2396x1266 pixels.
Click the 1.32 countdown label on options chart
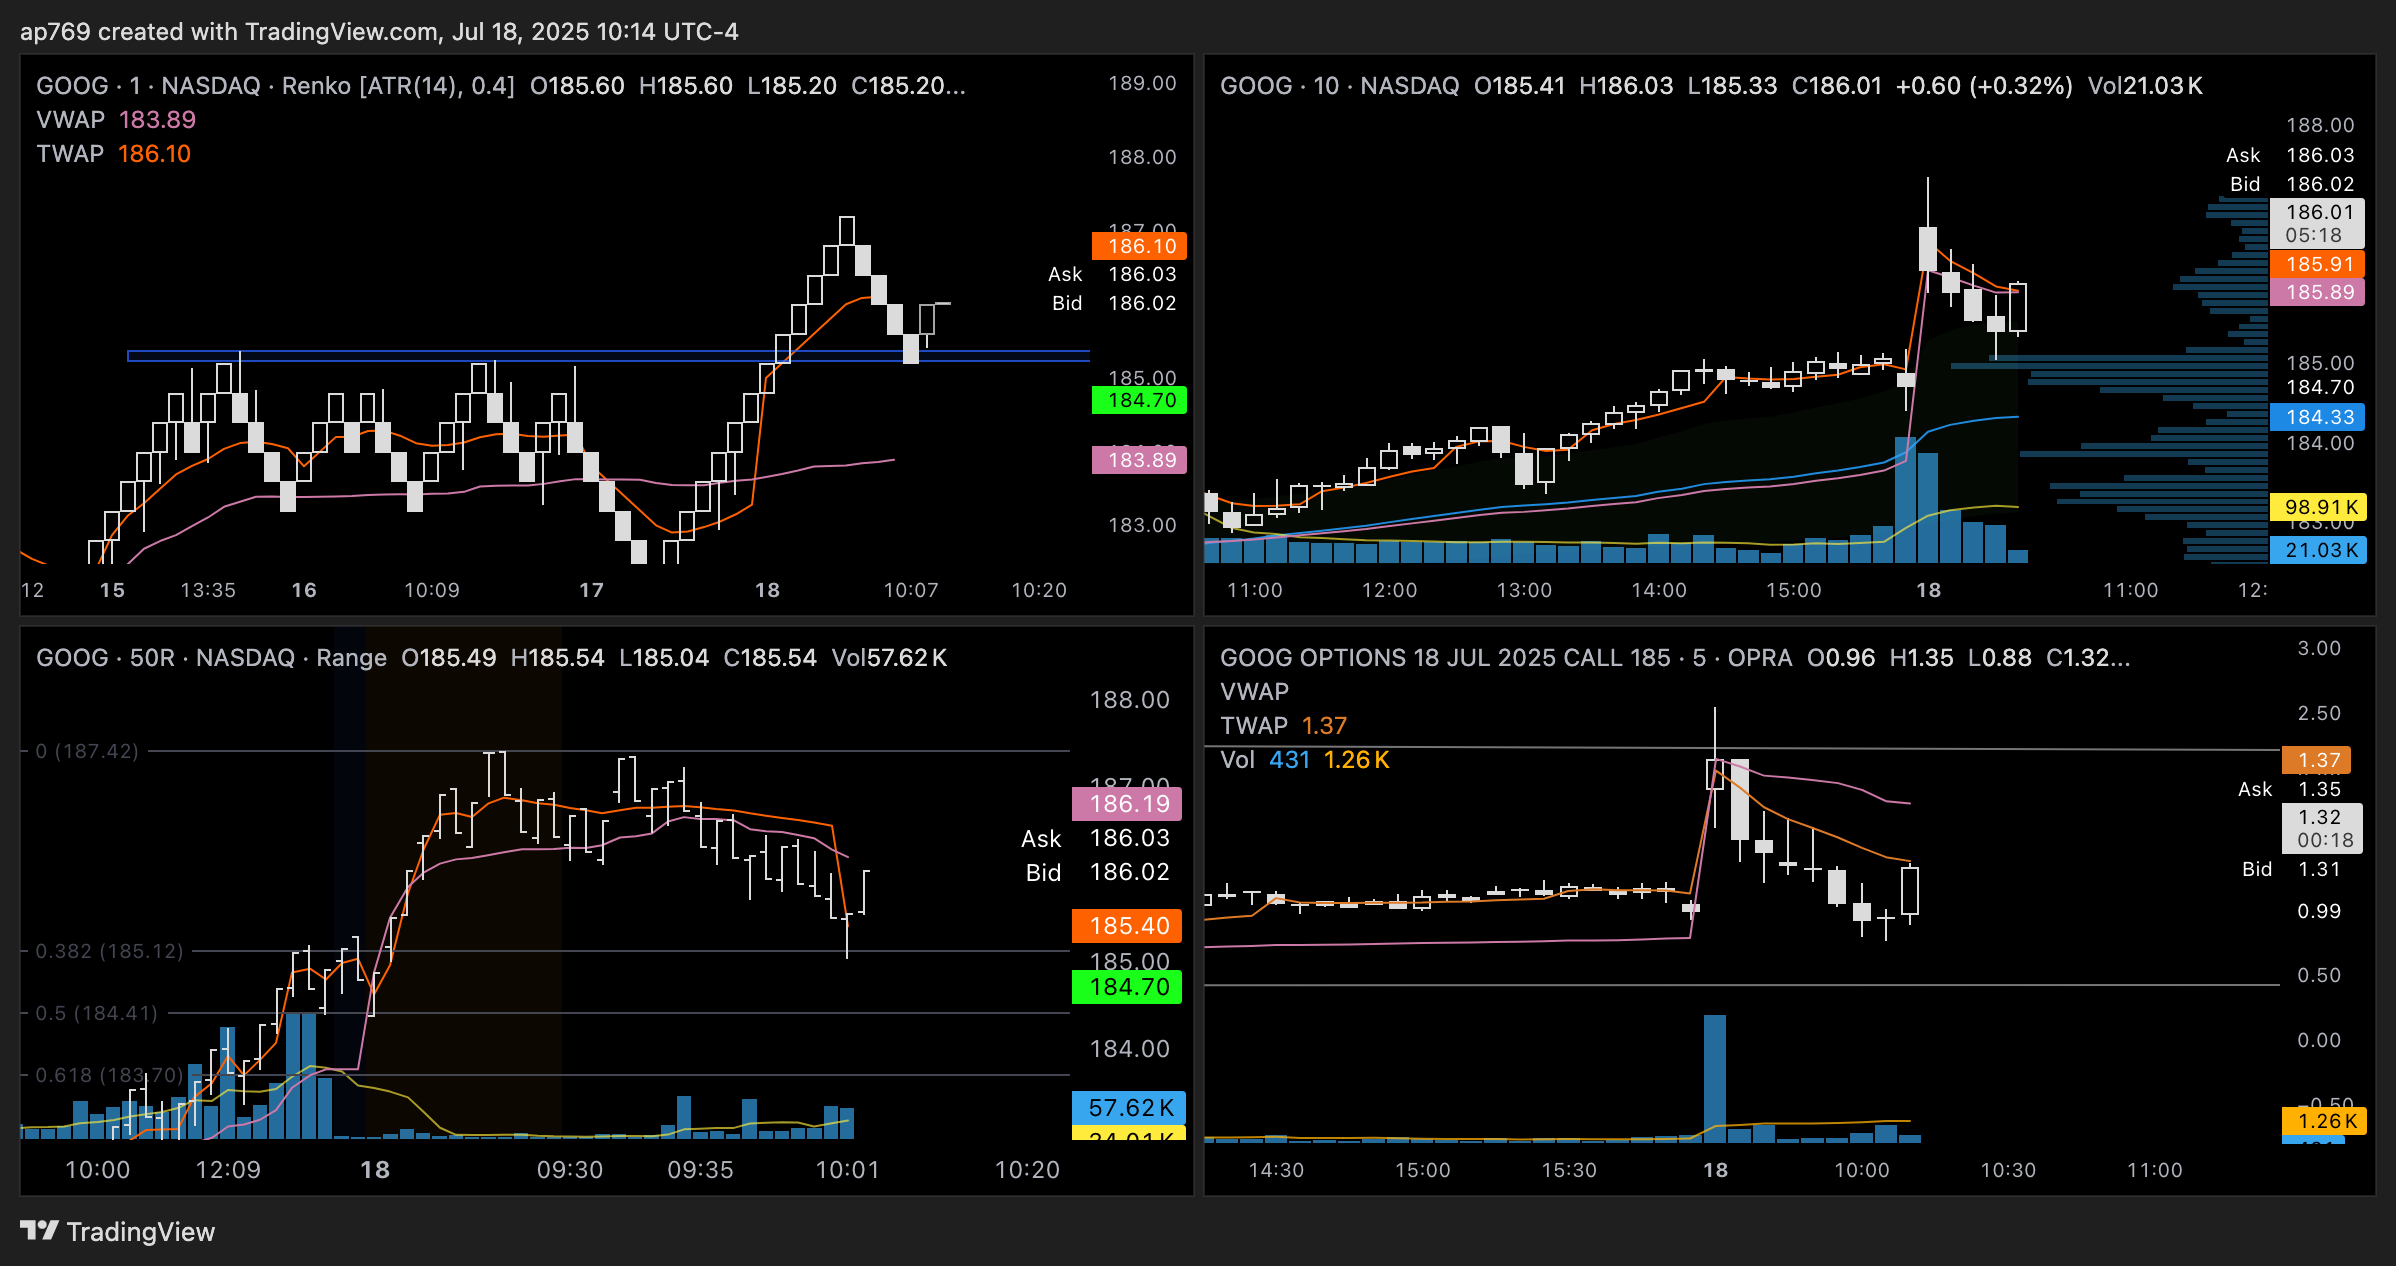click(x=2322, y=829)
